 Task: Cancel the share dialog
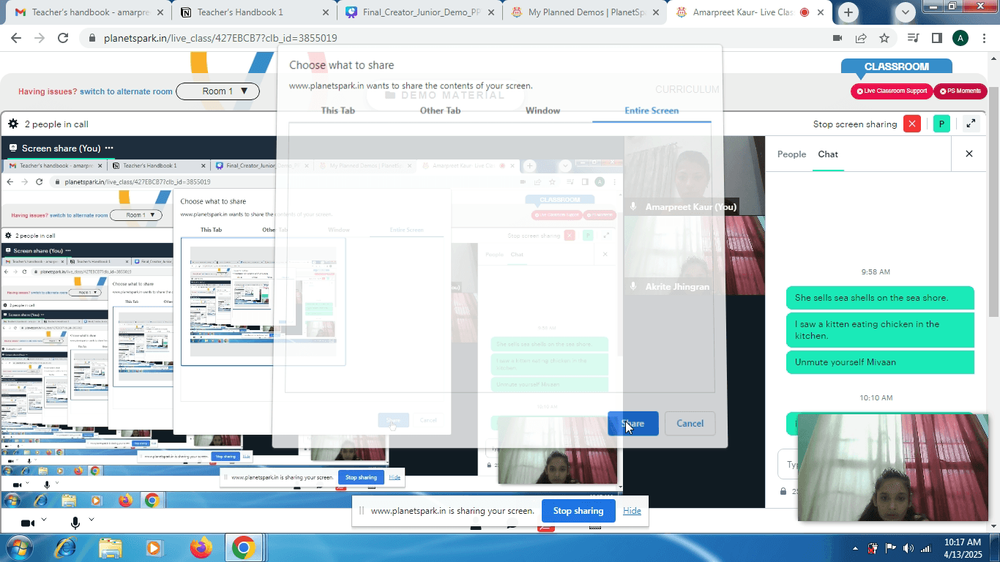[x=689, y=424]
